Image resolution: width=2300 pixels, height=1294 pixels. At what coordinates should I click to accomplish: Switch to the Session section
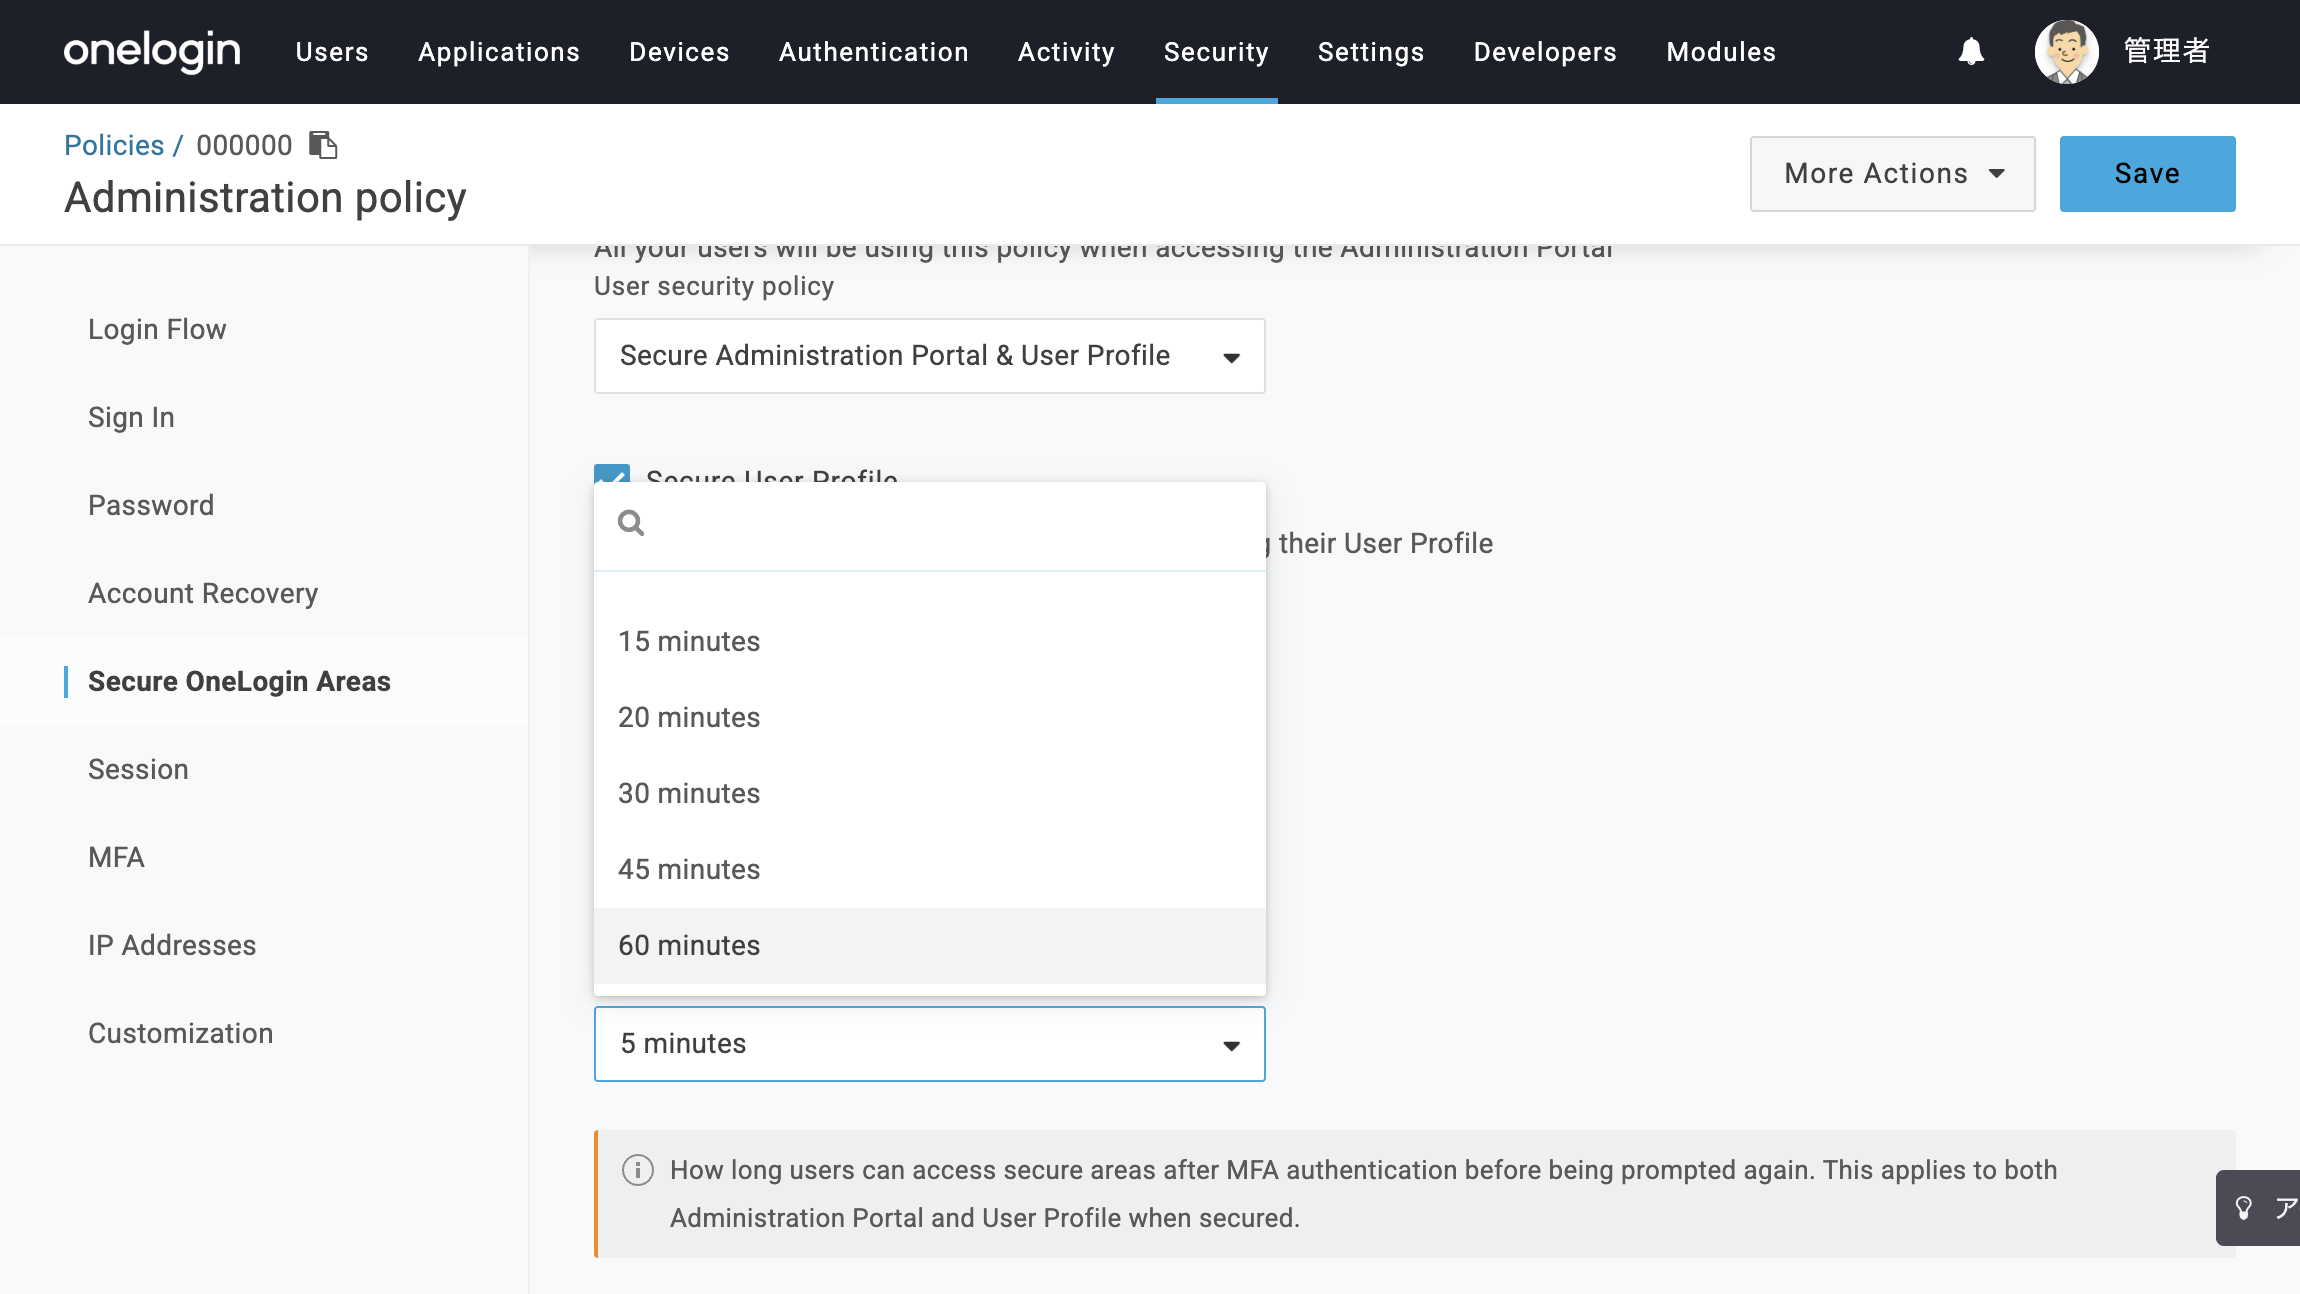tap(138, 770)
